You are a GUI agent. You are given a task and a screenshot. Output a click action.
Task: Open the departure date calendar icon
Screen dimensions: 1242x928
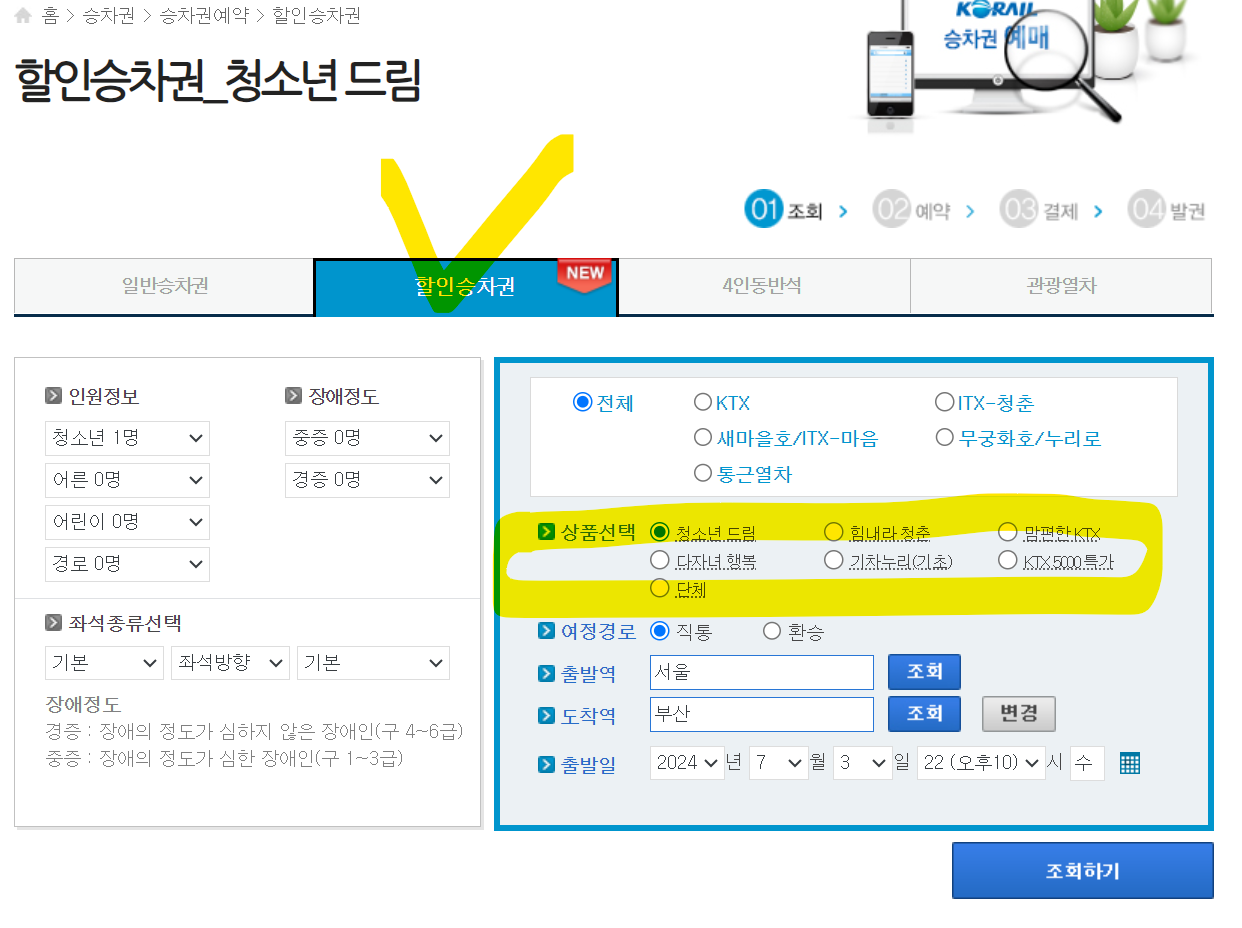coord(1129,763)
